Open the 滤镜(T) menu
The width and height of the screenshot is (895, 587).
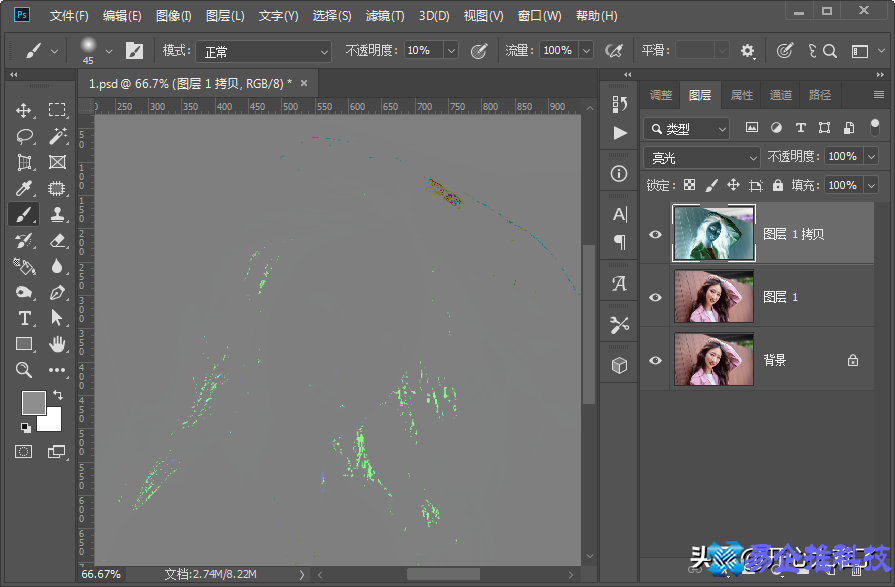coord(385,16)
